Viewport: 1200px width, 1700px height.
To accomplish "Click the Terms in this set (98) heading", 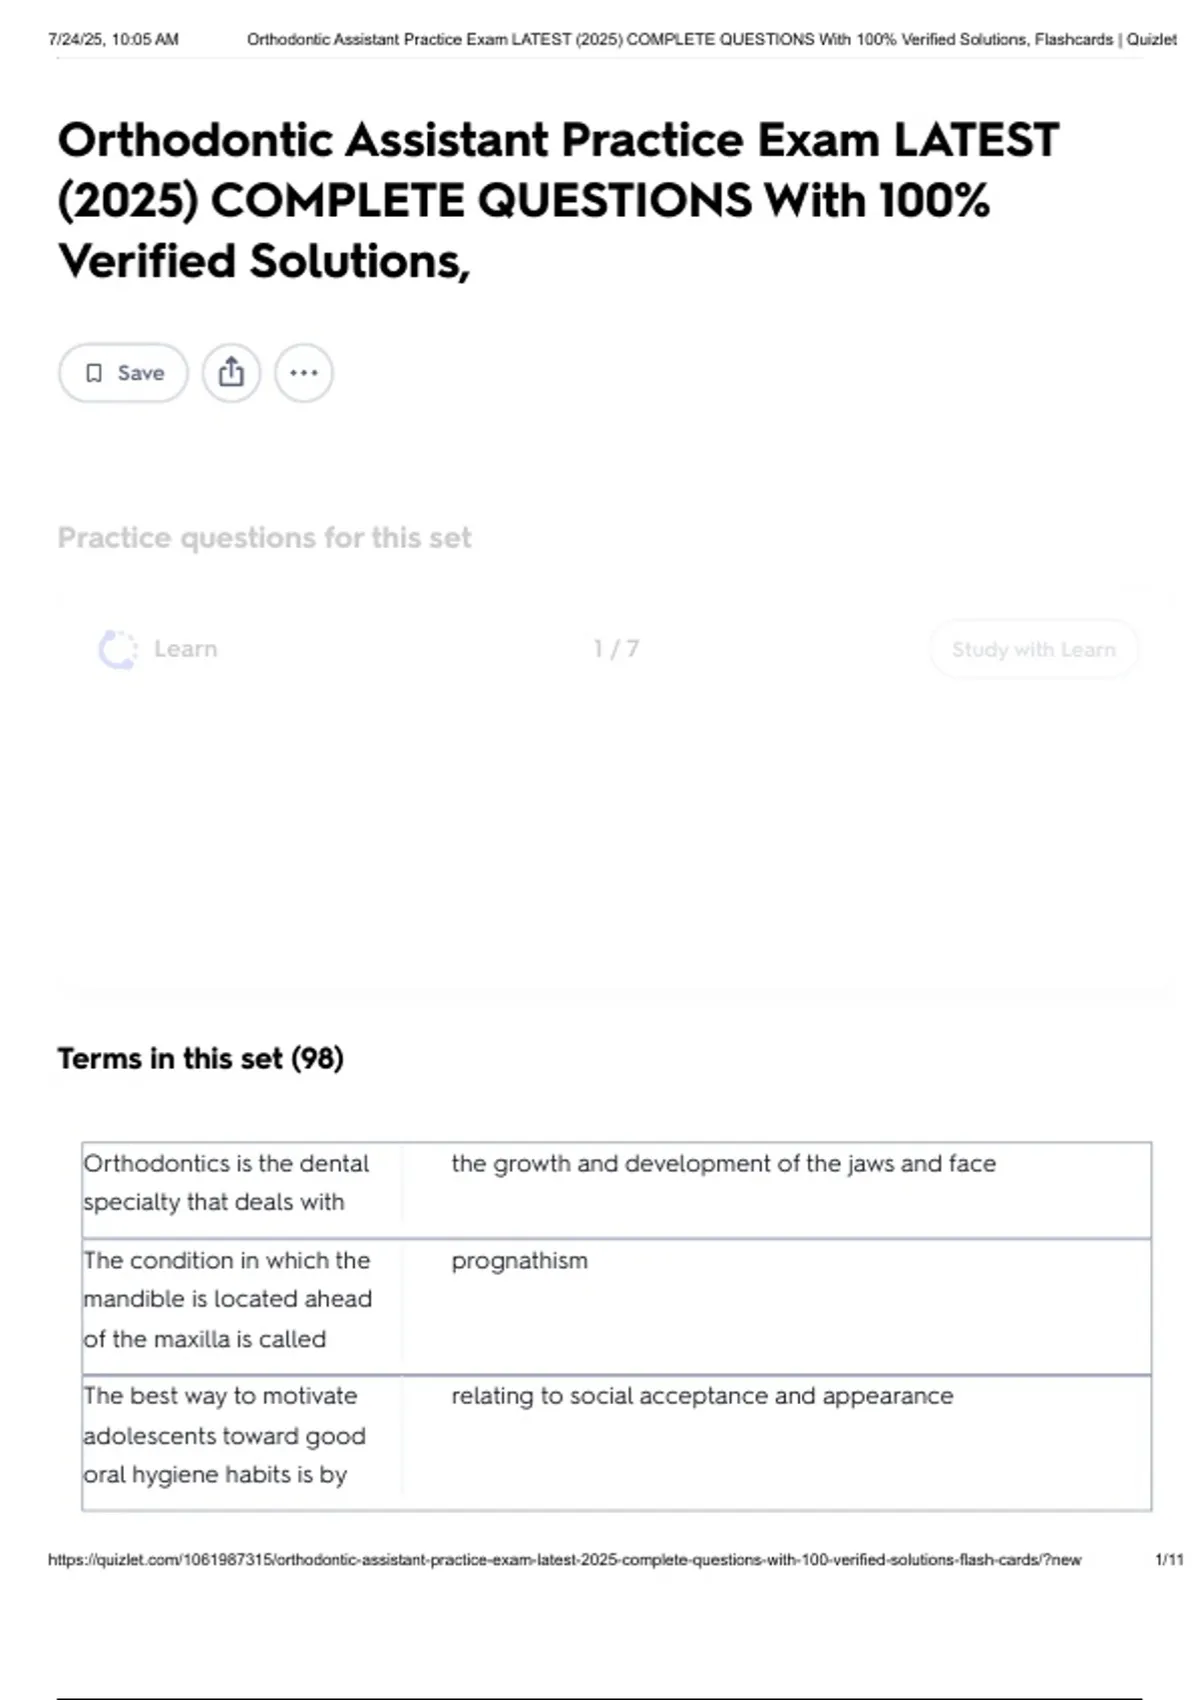I will (x=200, y=1058).
